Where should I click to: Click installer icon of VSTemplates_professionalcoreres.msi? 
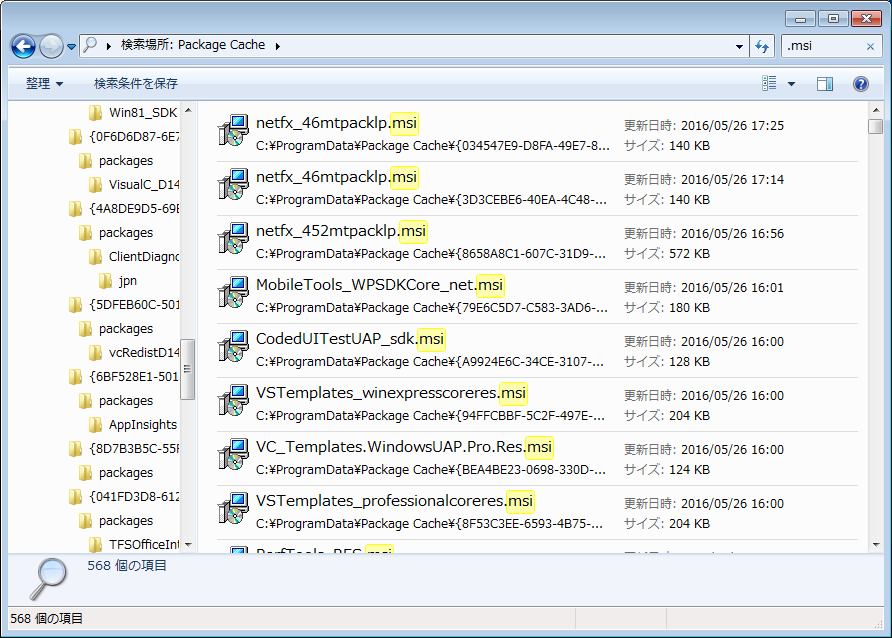[233, 508]
